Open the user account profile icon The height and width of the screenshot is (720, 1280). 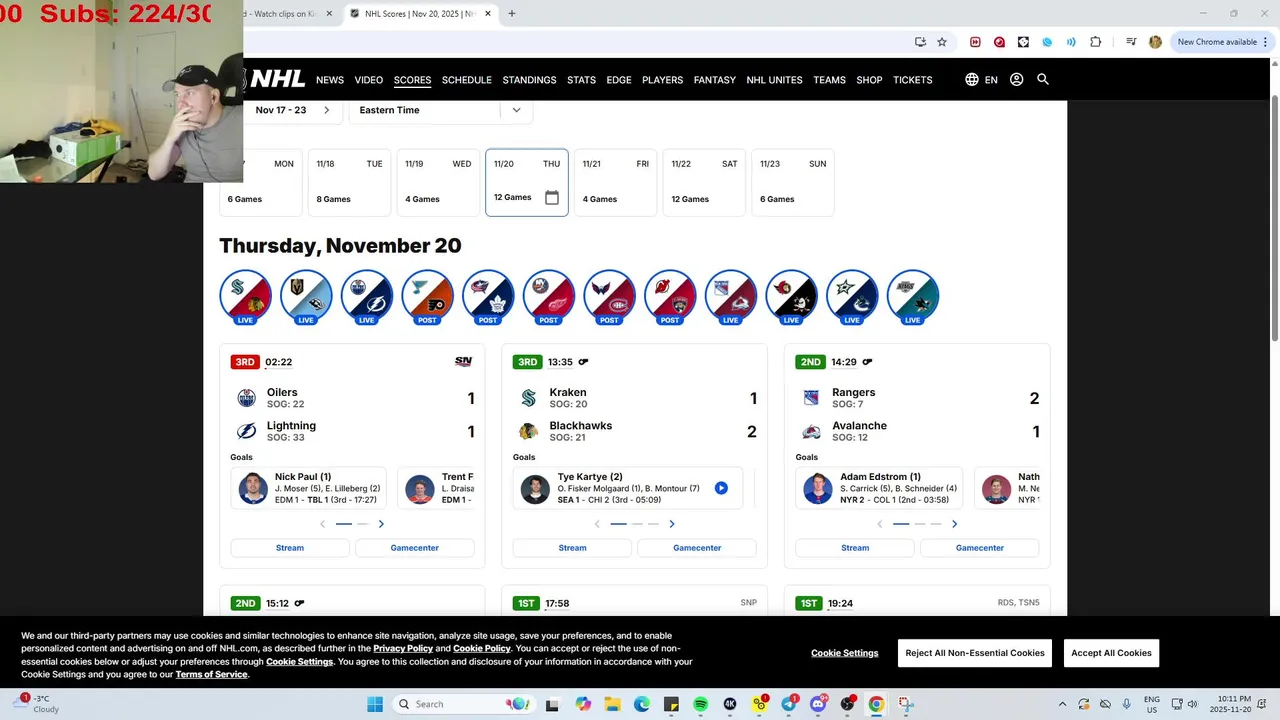coord(1016,79)
